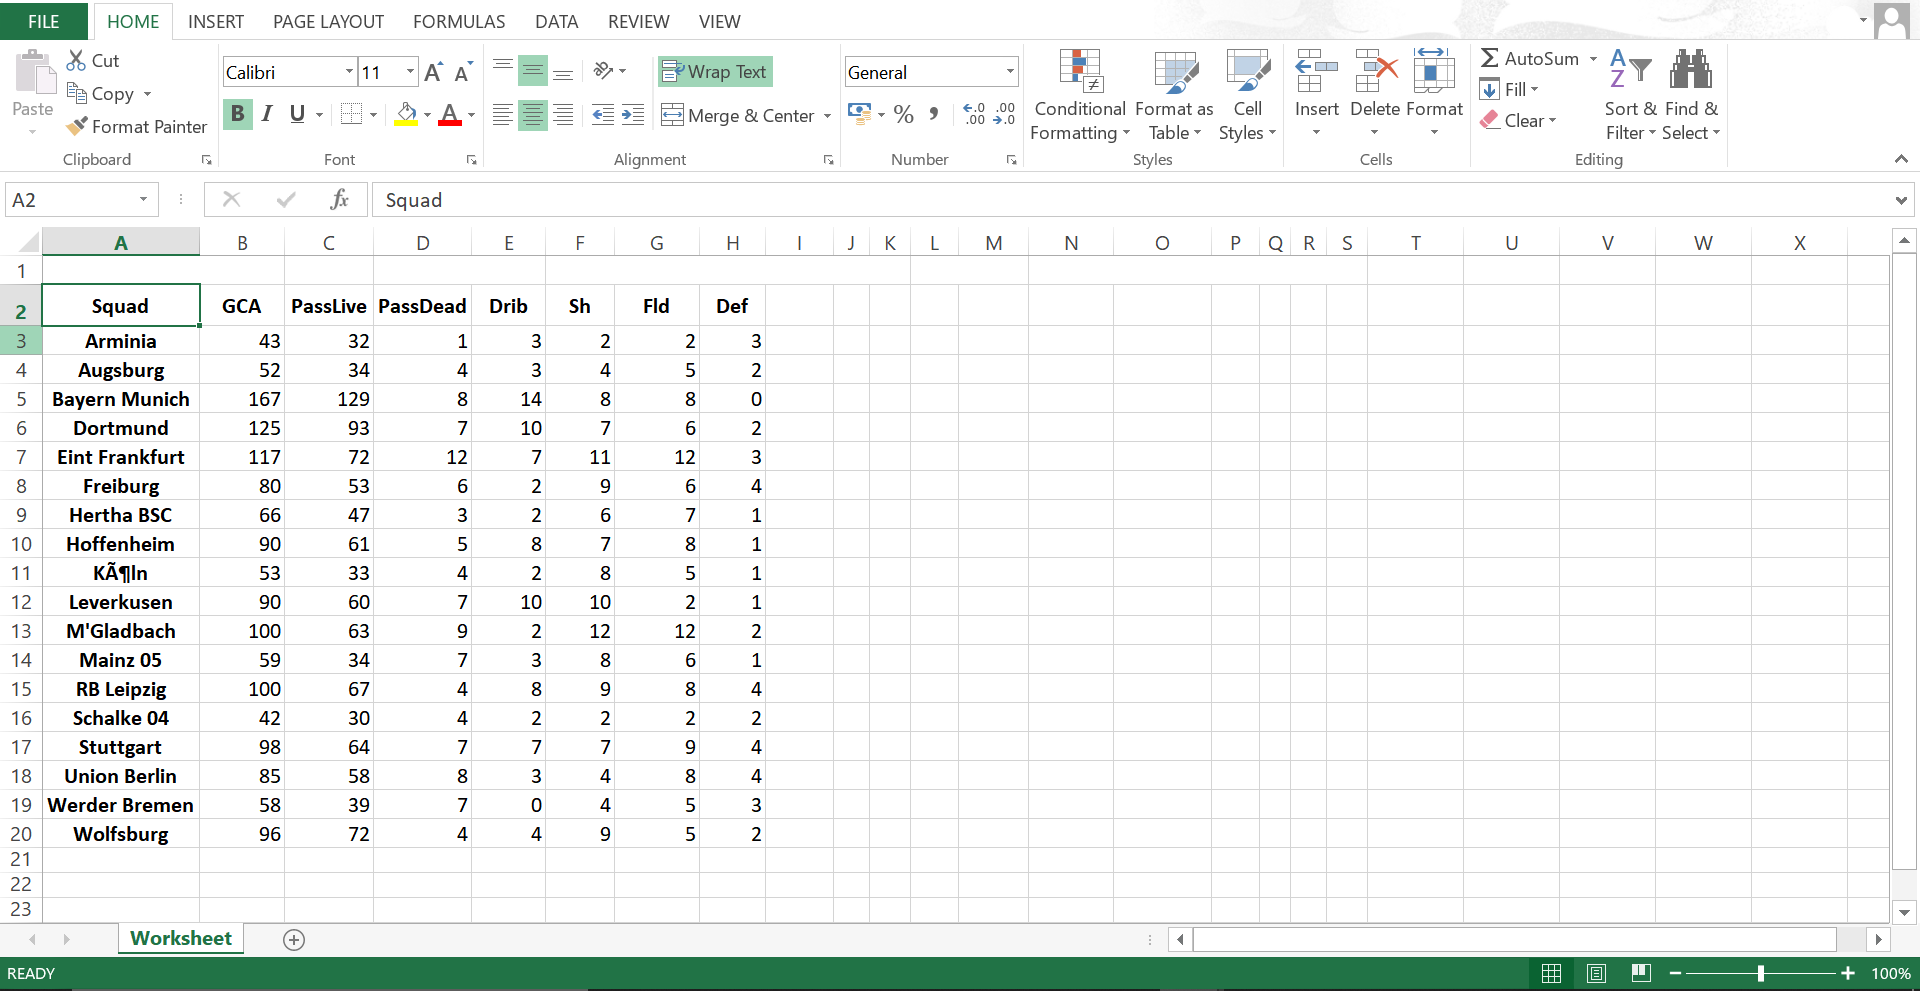Increase font size with large A icon

point(433,72)
